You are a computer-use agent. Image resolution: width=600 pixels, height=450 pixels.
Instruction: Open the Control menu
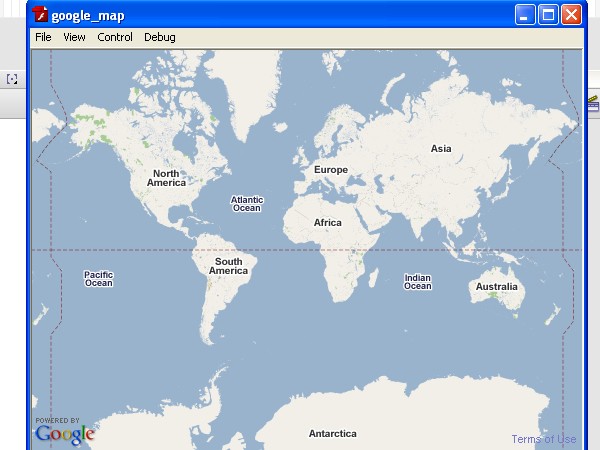pos(115,37)
